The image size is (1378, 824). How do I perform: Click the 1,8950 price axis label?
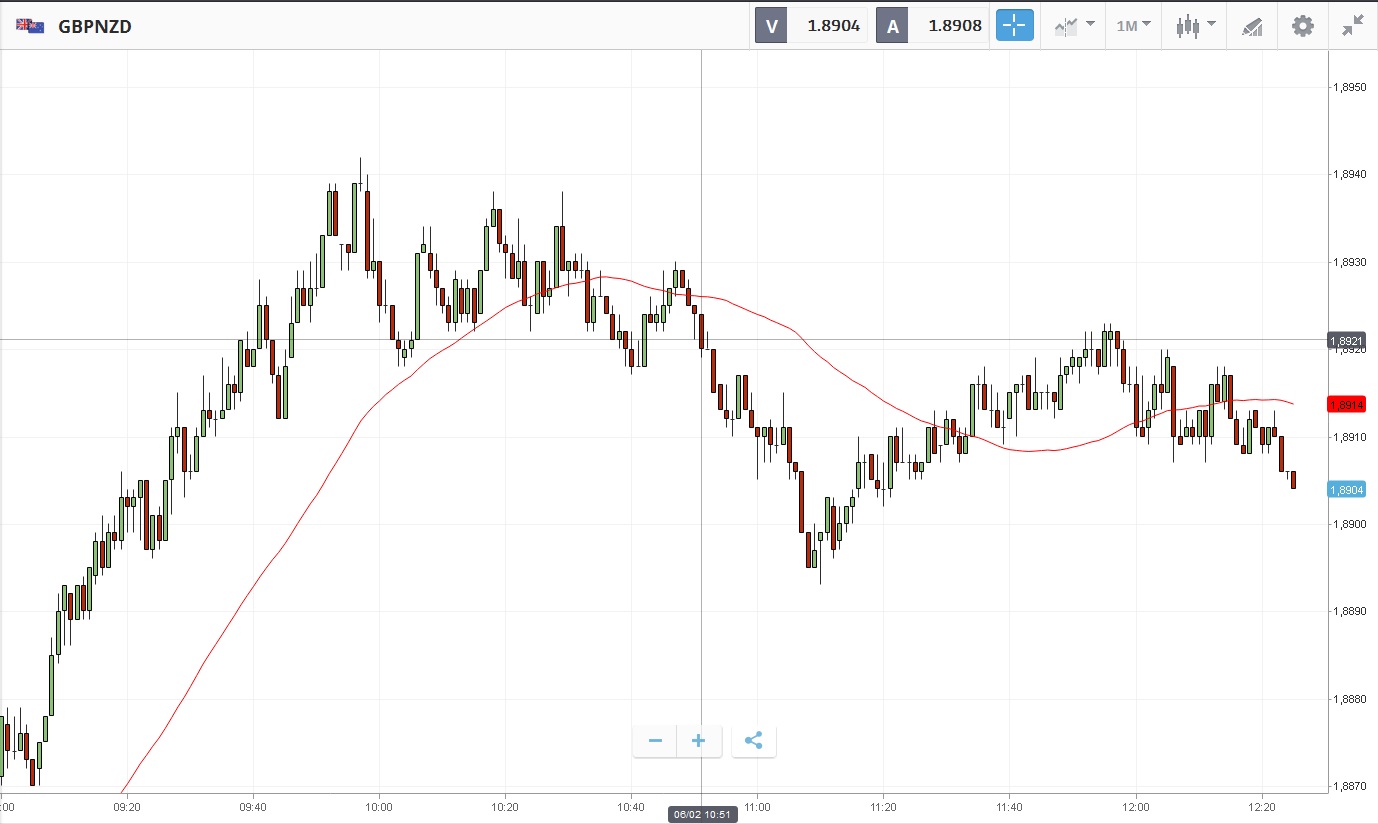[x=1349, y=88]
